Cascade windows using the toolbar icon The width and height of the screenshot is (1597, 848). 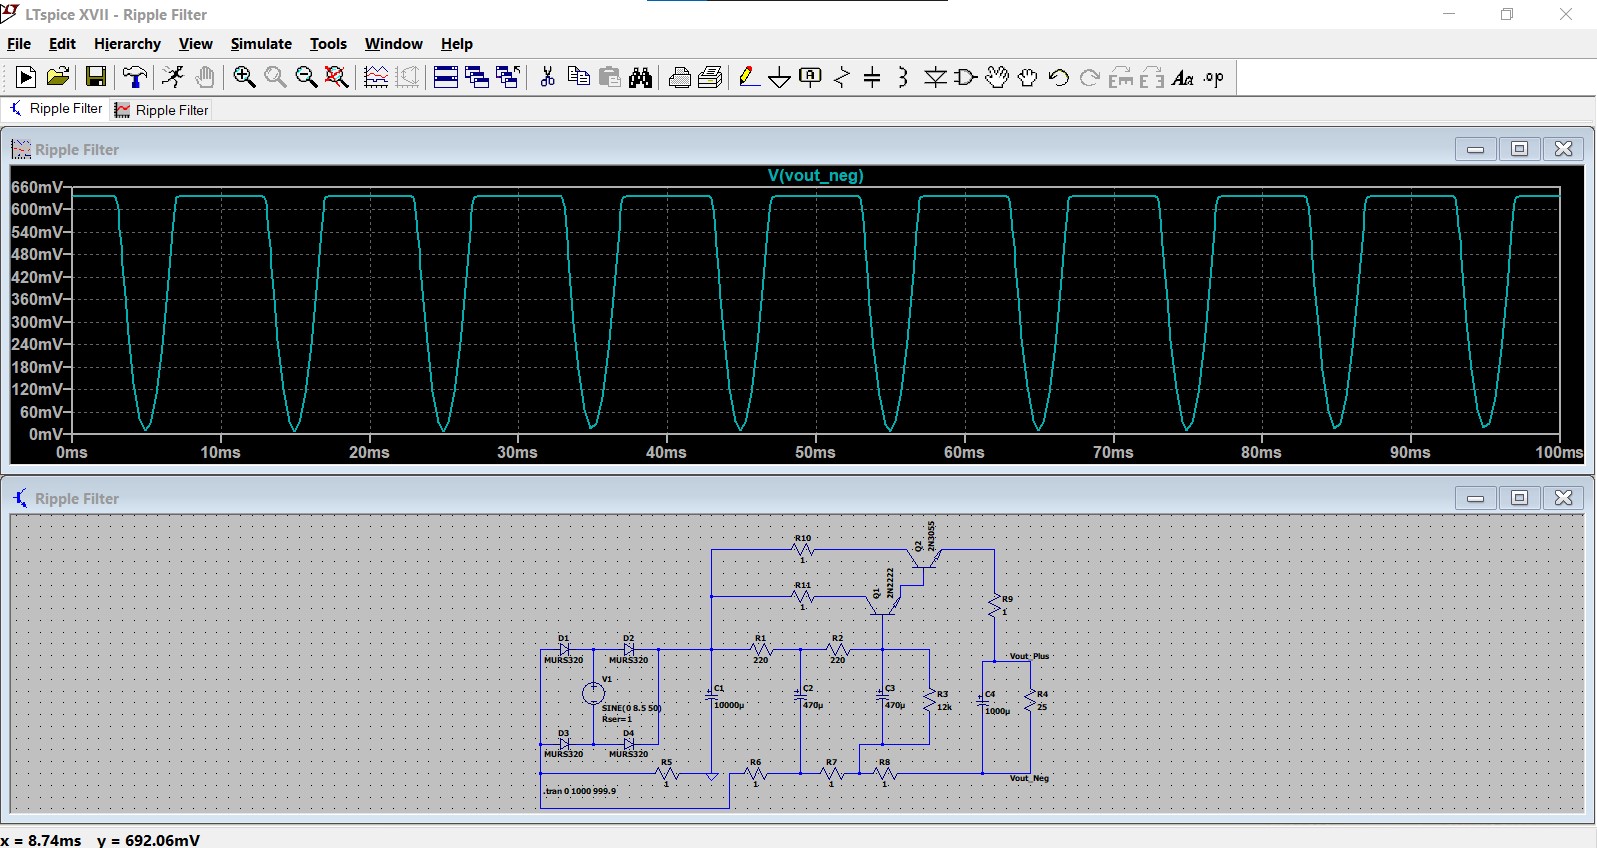pos(477,77)
